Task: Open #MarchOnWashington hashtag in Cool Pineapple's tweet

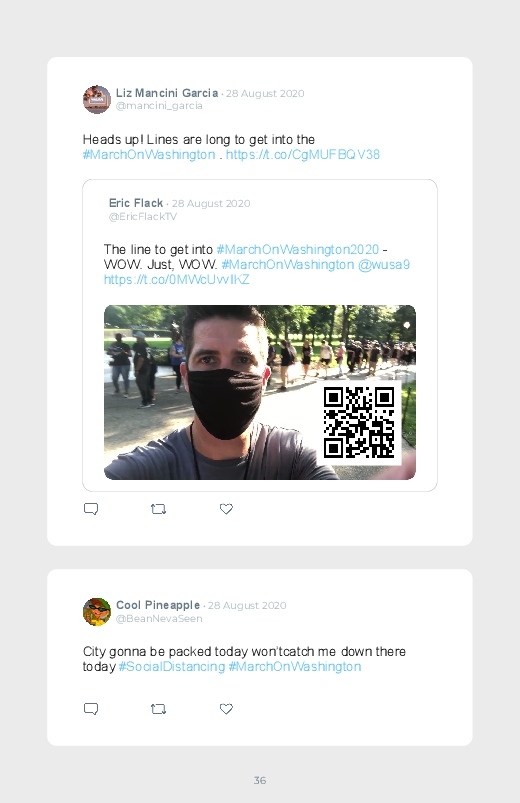Action: [x=295, y=667]
